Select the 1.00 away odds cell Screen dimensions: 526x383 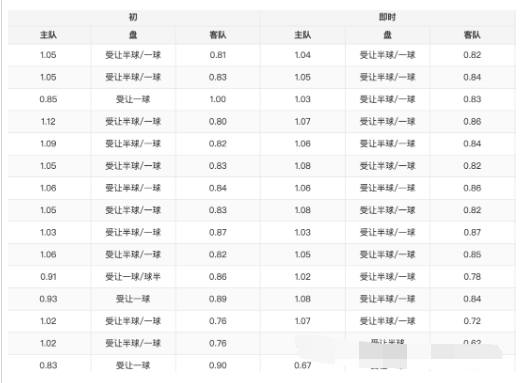218,99
